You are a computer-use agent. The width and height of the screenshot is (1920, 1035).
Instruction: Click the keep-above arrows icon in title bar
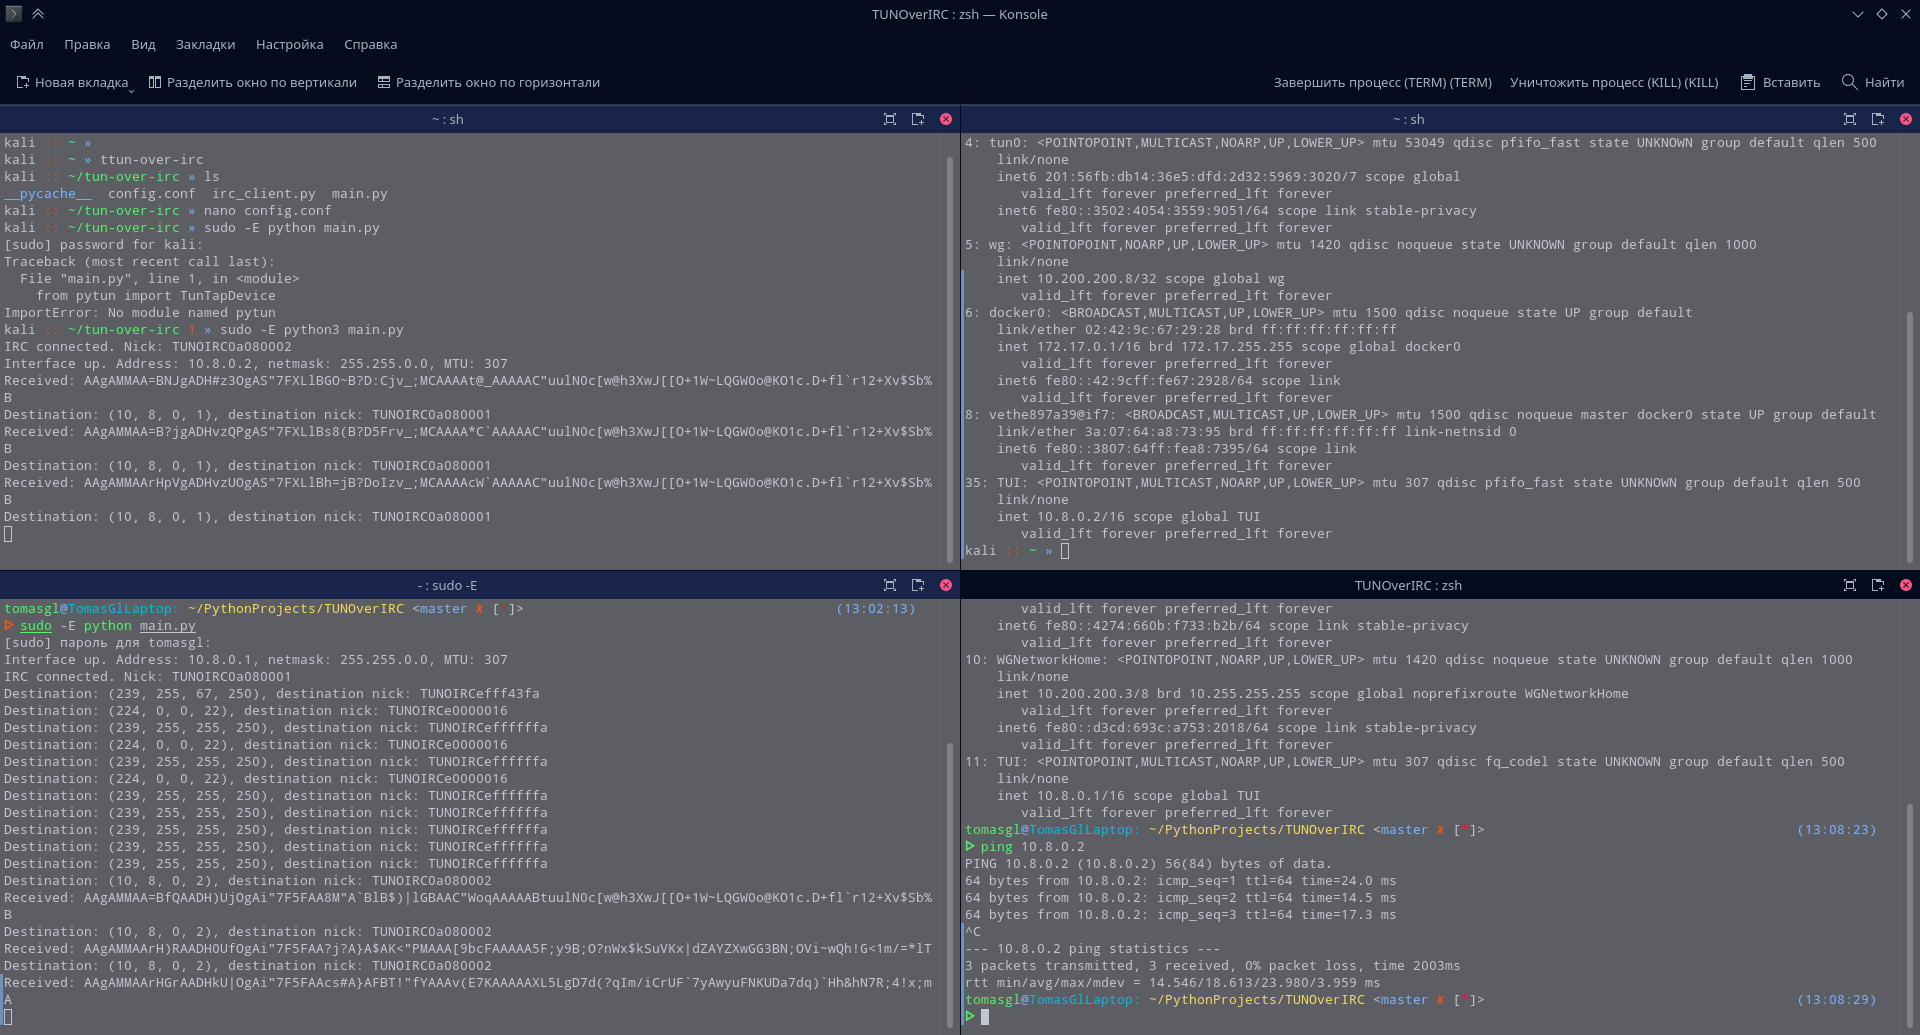pos(38,14)
